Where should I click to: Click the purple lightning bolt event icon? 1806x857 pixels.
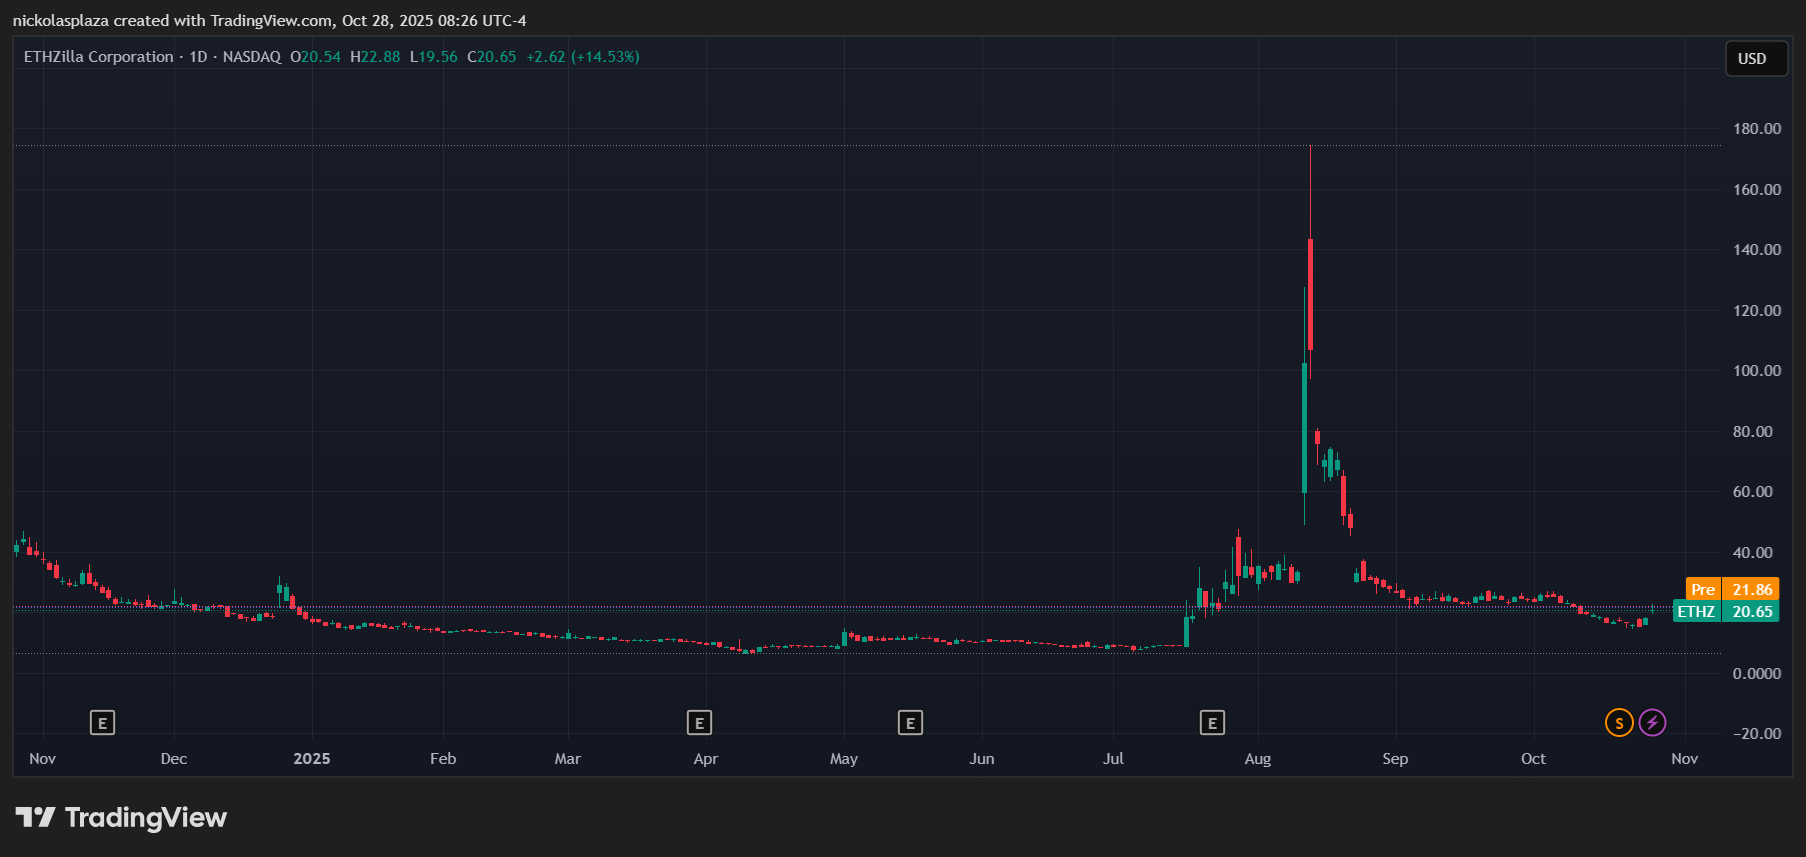[x=1652, y=722]
